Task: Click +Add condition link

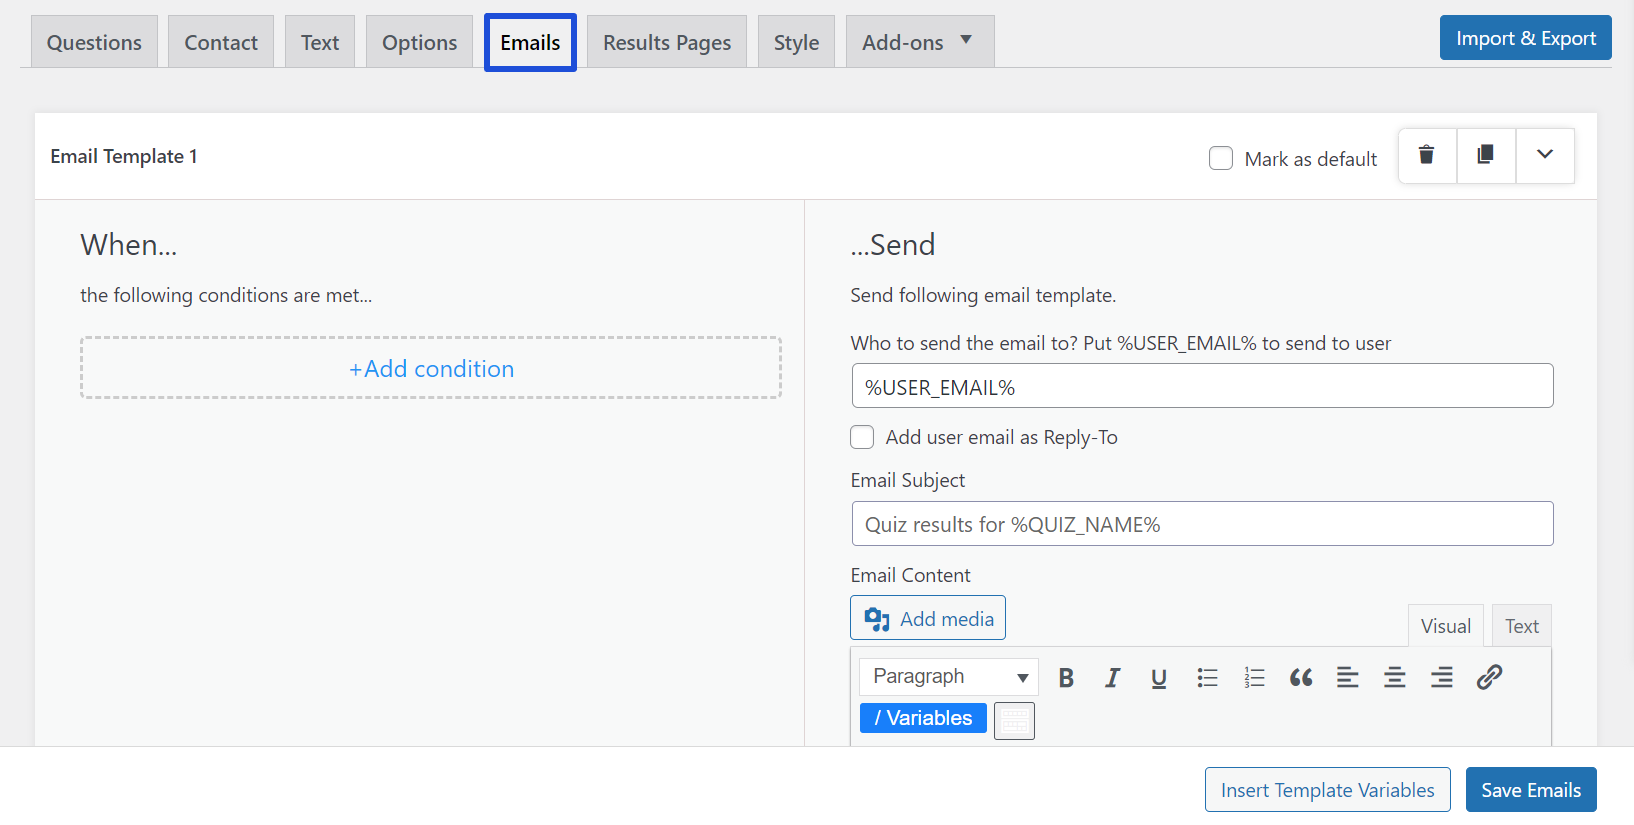Action: (431, 369)
